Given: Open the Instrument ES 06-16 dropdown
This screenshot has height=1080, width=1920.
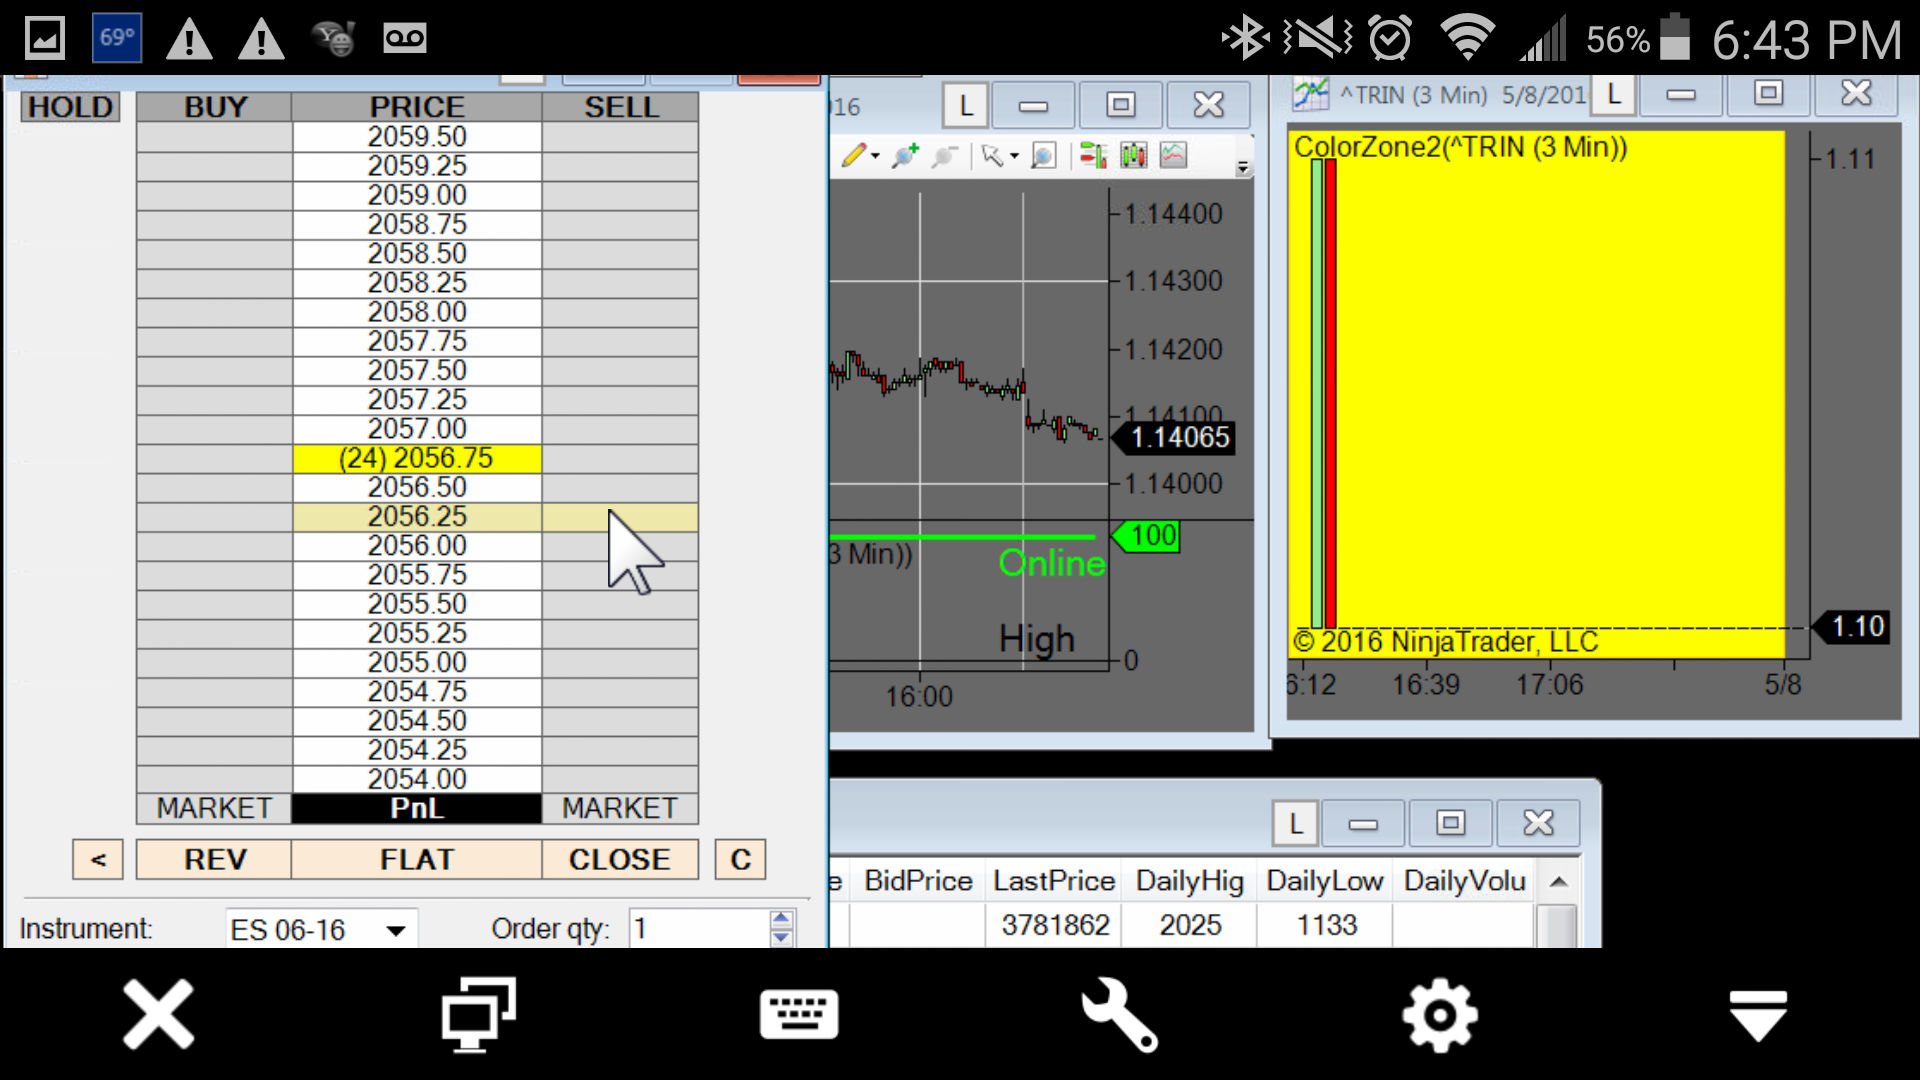Looking at the screenshot, I should [x=396, y=930].
